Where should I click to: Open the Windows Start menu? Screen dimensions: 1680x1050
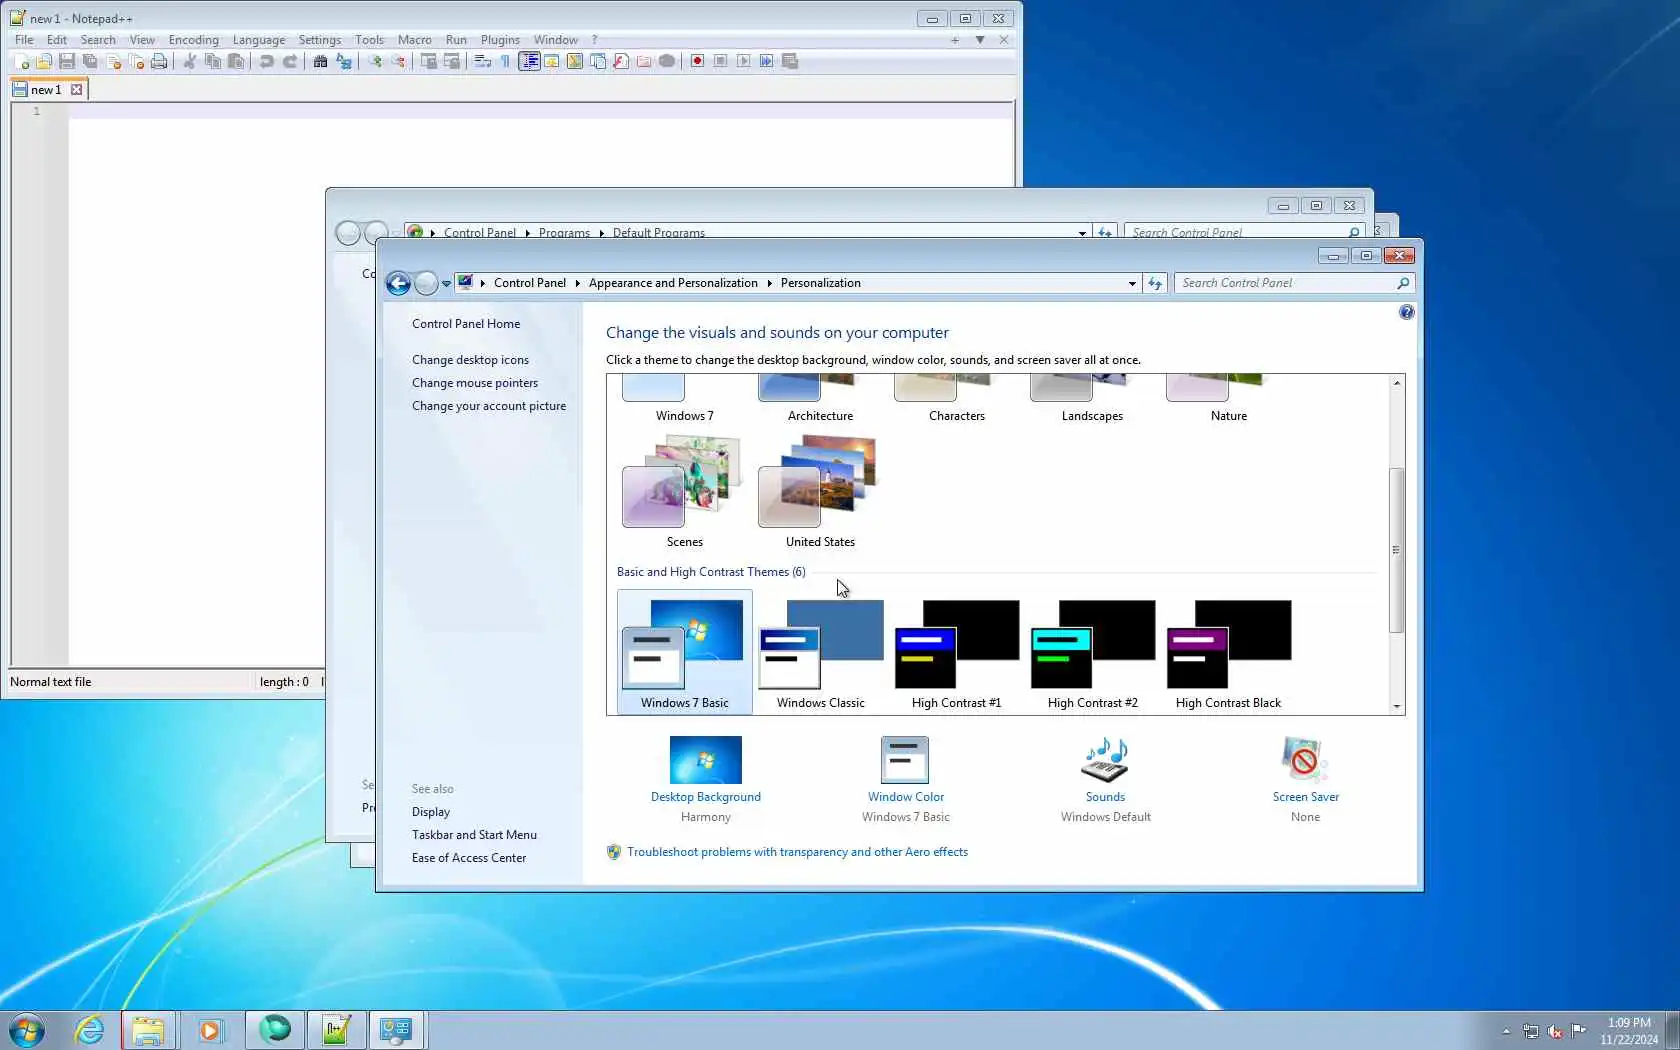coord(26,1030)
